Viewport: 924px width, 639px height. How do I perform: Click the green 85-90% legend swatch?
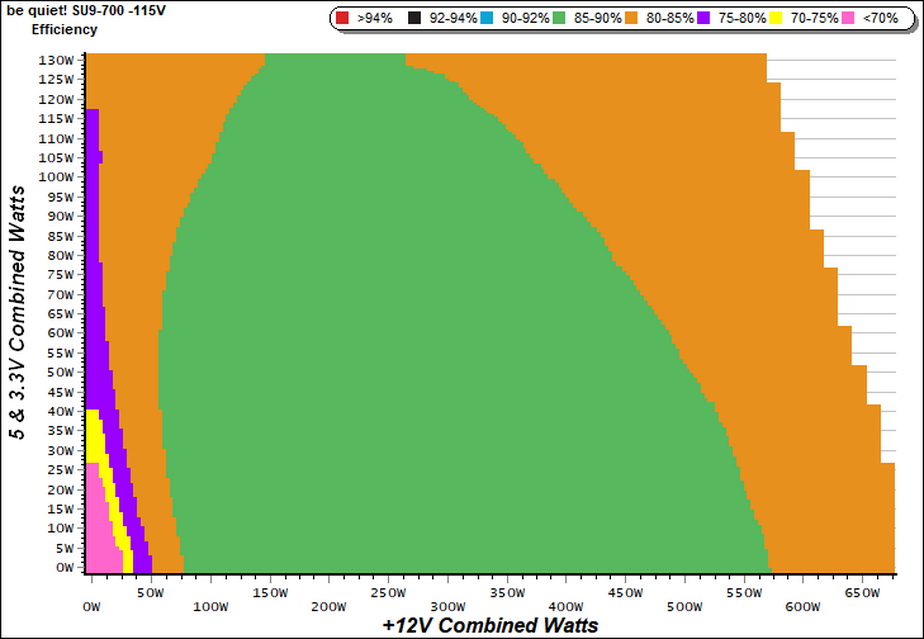[559, 18]
